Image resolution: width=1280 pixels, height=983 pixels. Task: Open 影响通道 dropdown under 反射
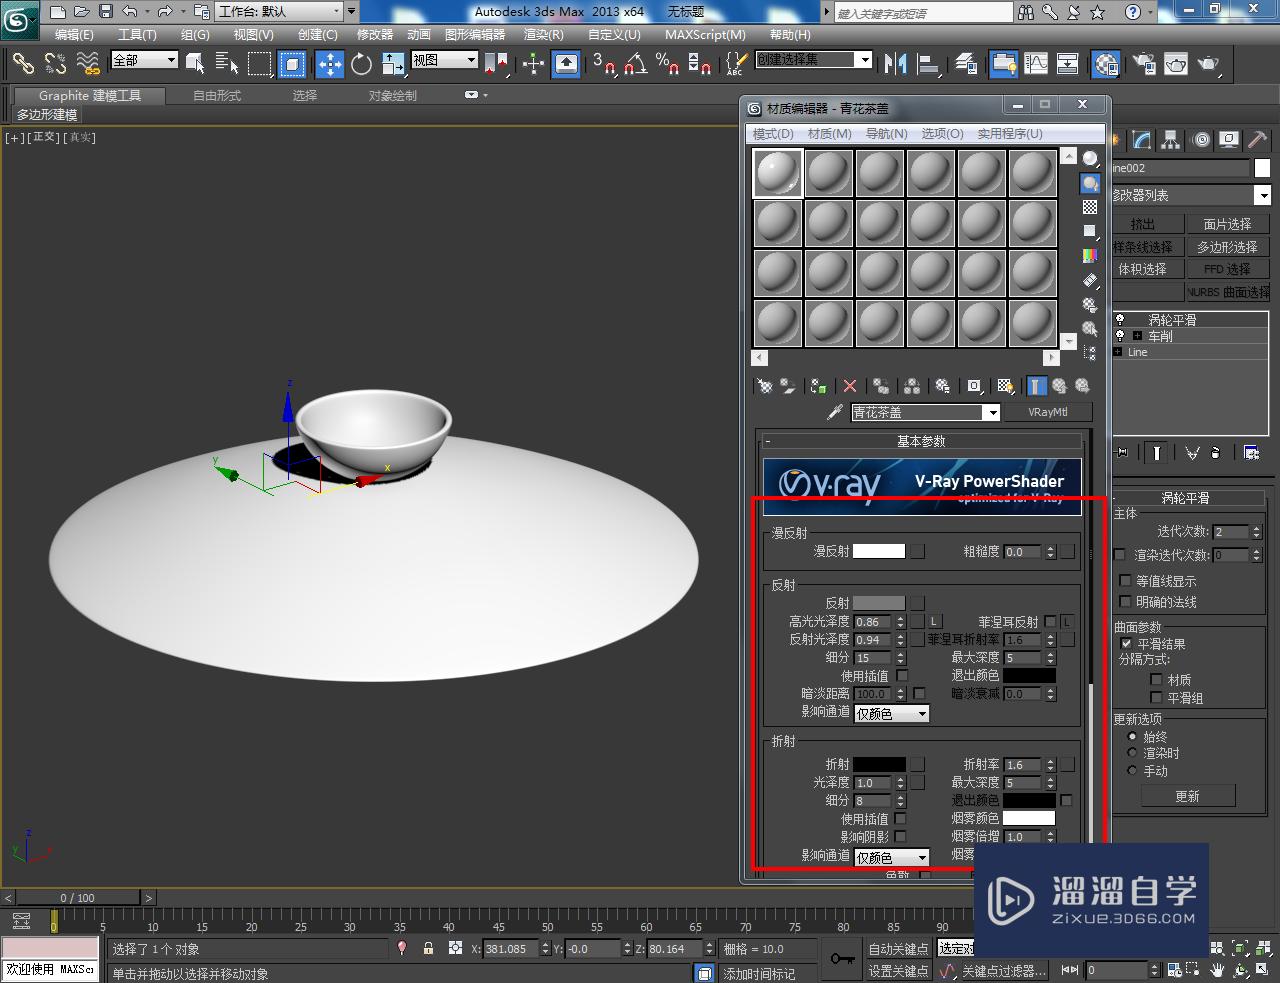click(892, 714)
